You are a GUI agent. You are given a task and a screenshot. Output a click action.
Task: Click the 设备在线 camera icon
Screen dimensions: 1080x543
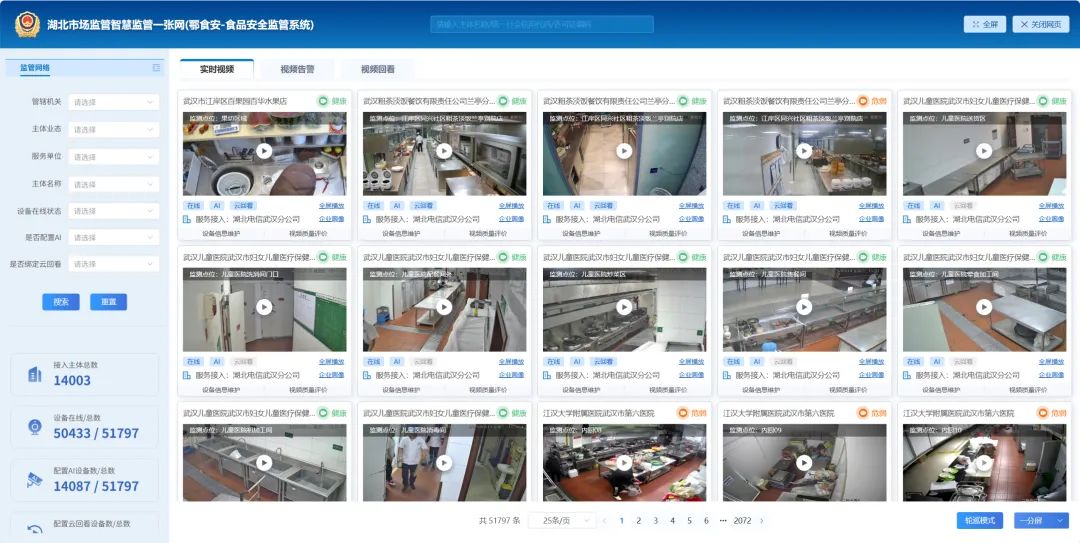click(x=34, y=427)
